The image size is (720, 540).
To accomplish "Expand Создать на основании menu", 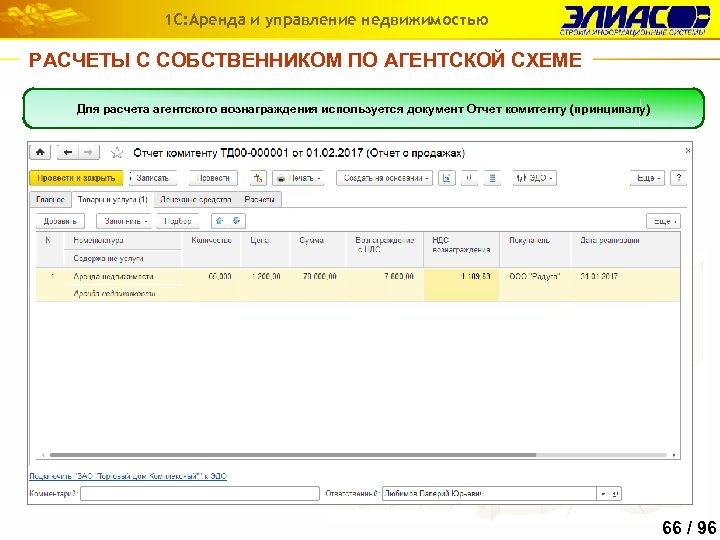I will [x=385, y=178].
